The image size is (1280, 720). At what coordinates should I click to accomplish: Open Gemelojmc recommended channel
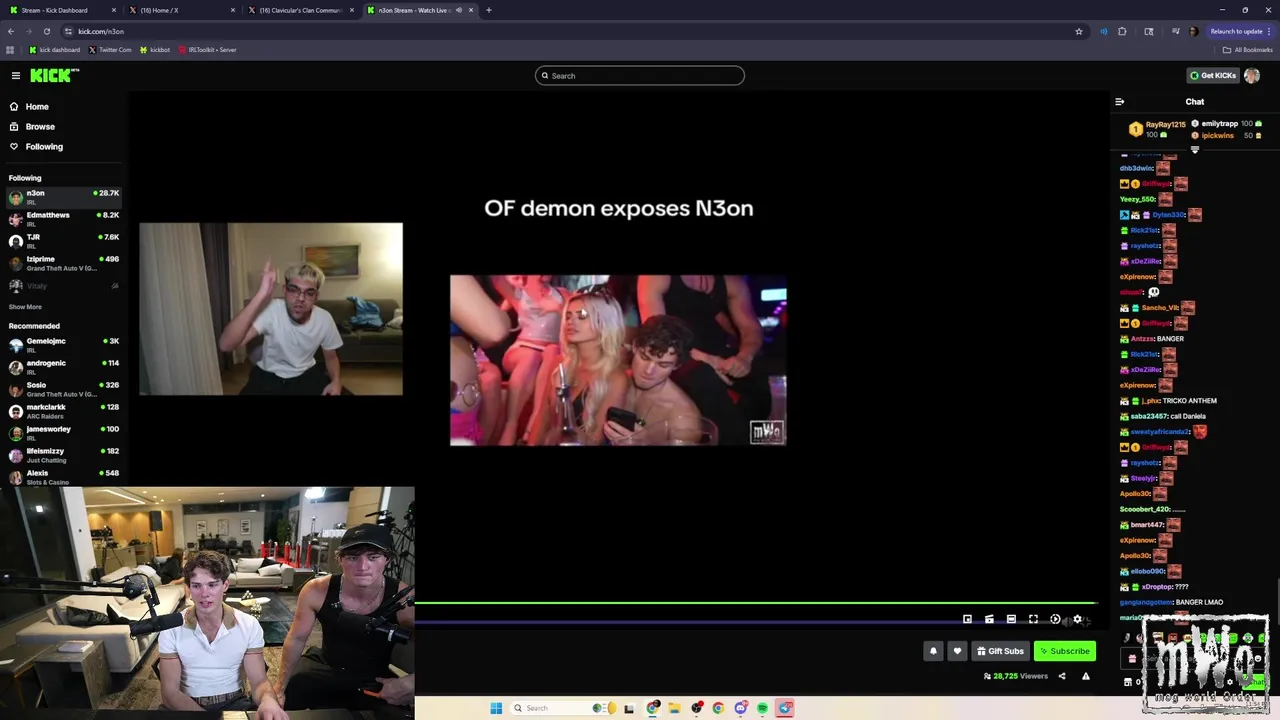point(64,344)
